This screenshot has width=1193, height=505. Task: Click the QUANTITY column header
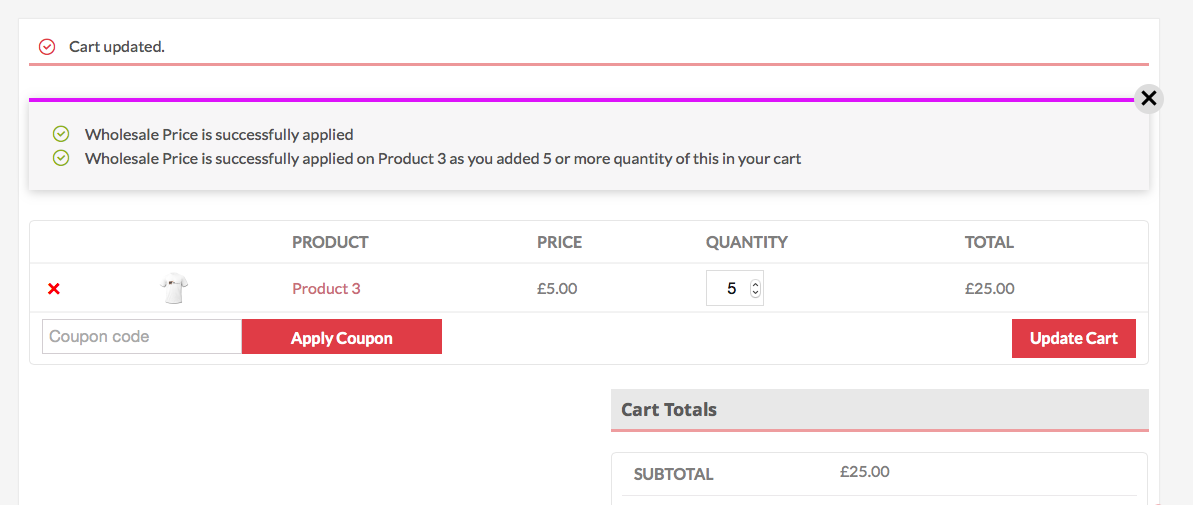[x=746, y=243]
